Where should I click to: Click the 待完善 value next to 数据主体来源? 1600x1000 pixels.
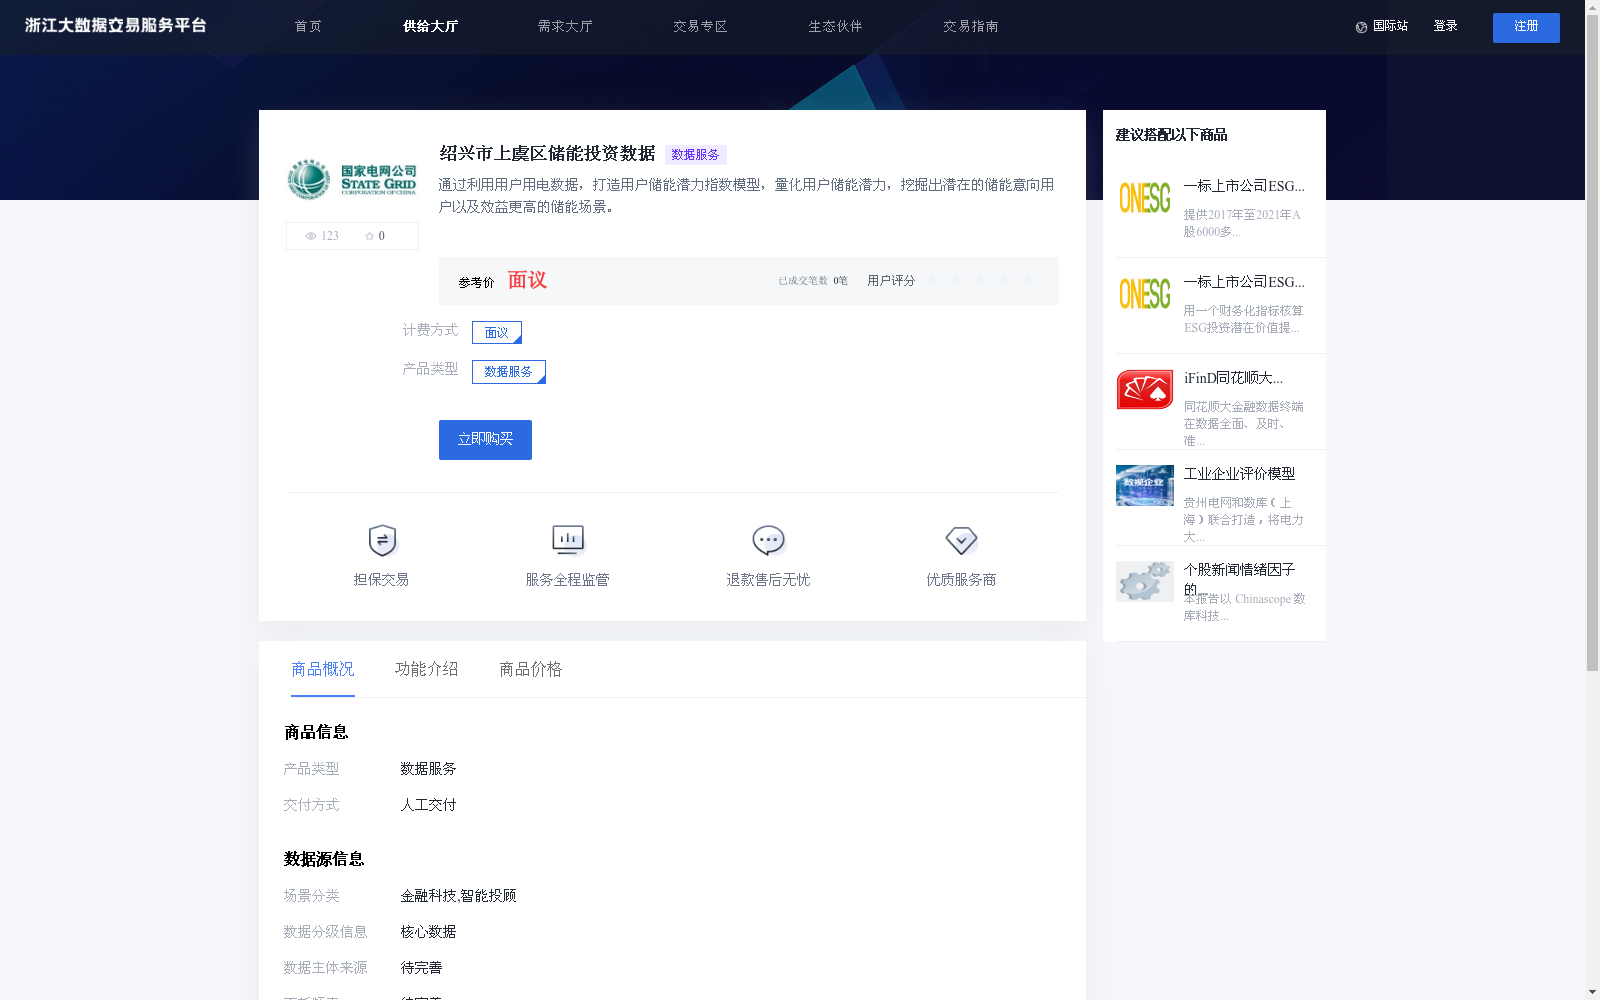pyautogui.click(x=421, y=968)
